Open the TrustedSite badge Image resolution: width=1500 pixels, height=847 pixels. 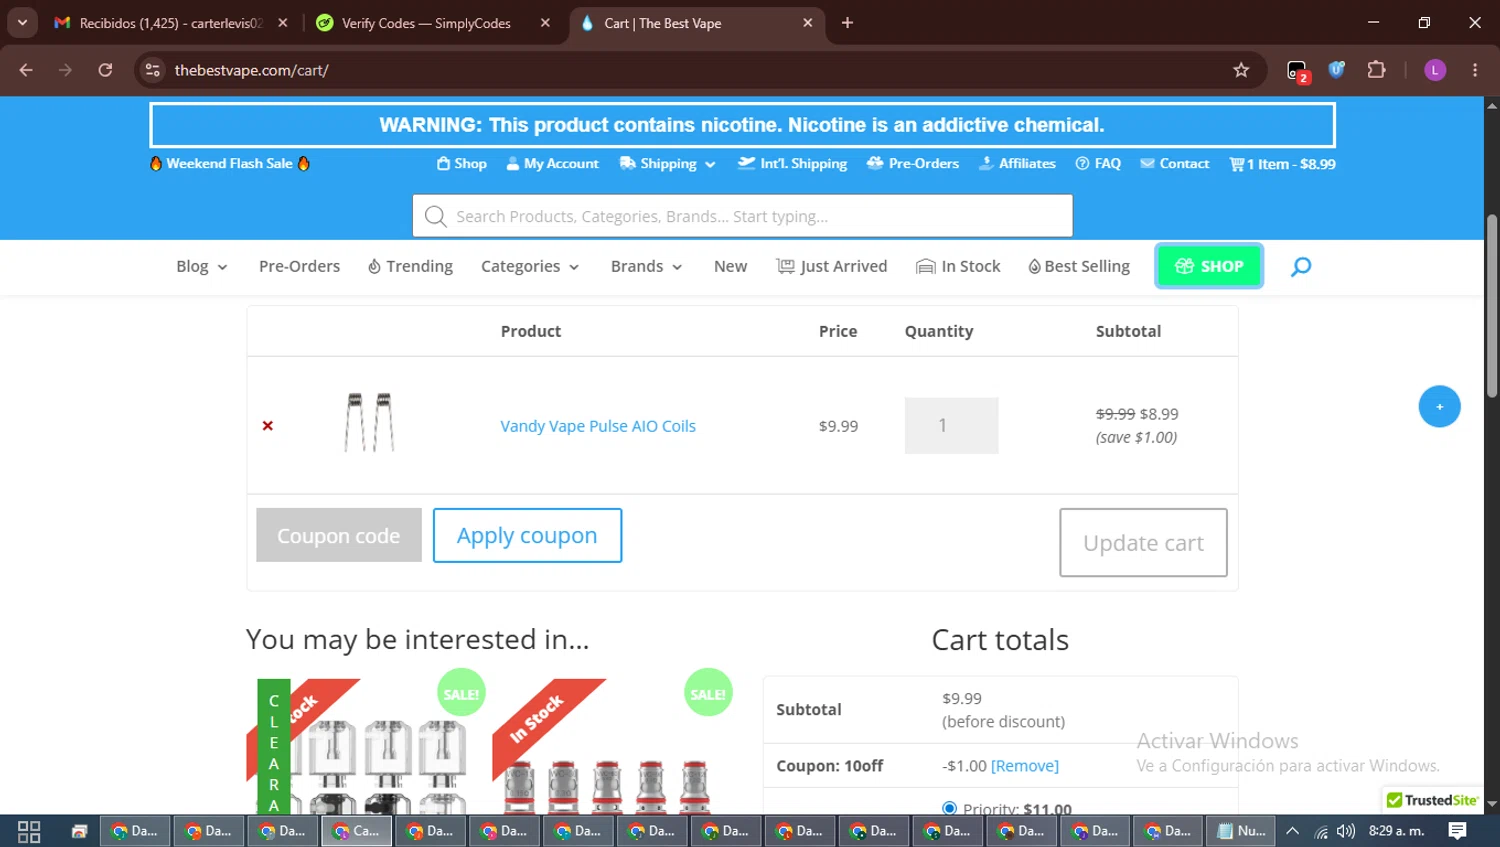coord(1433,800)
